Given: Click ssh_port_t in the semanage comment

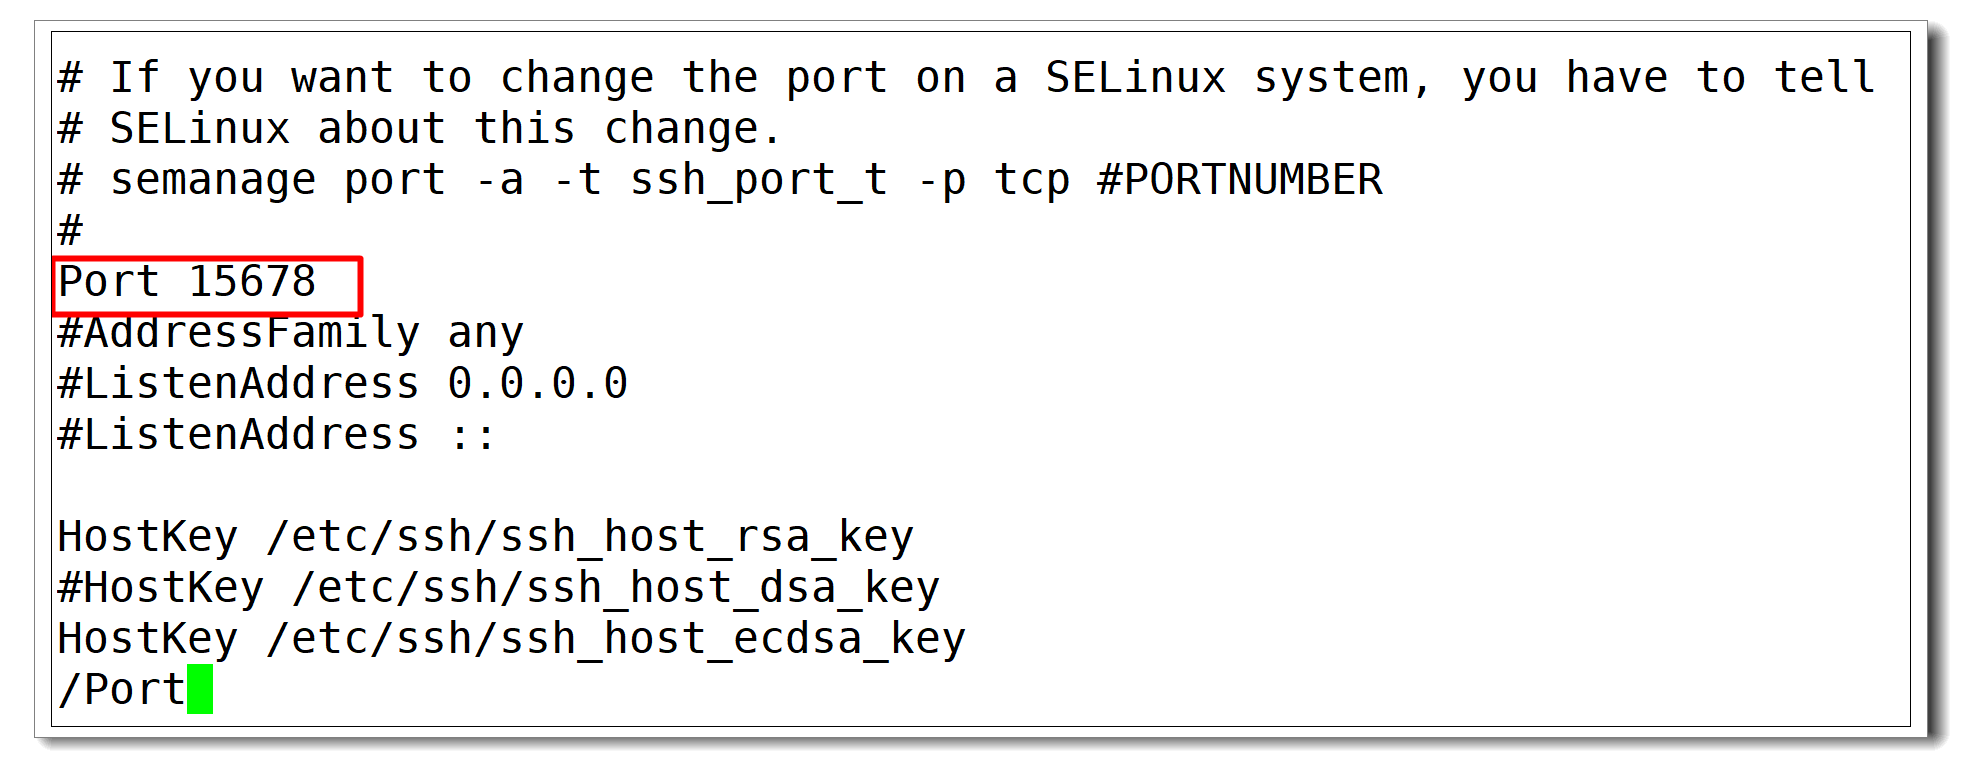Looking at the screenshot, I should pyautogui.click(x=759, y=181).
